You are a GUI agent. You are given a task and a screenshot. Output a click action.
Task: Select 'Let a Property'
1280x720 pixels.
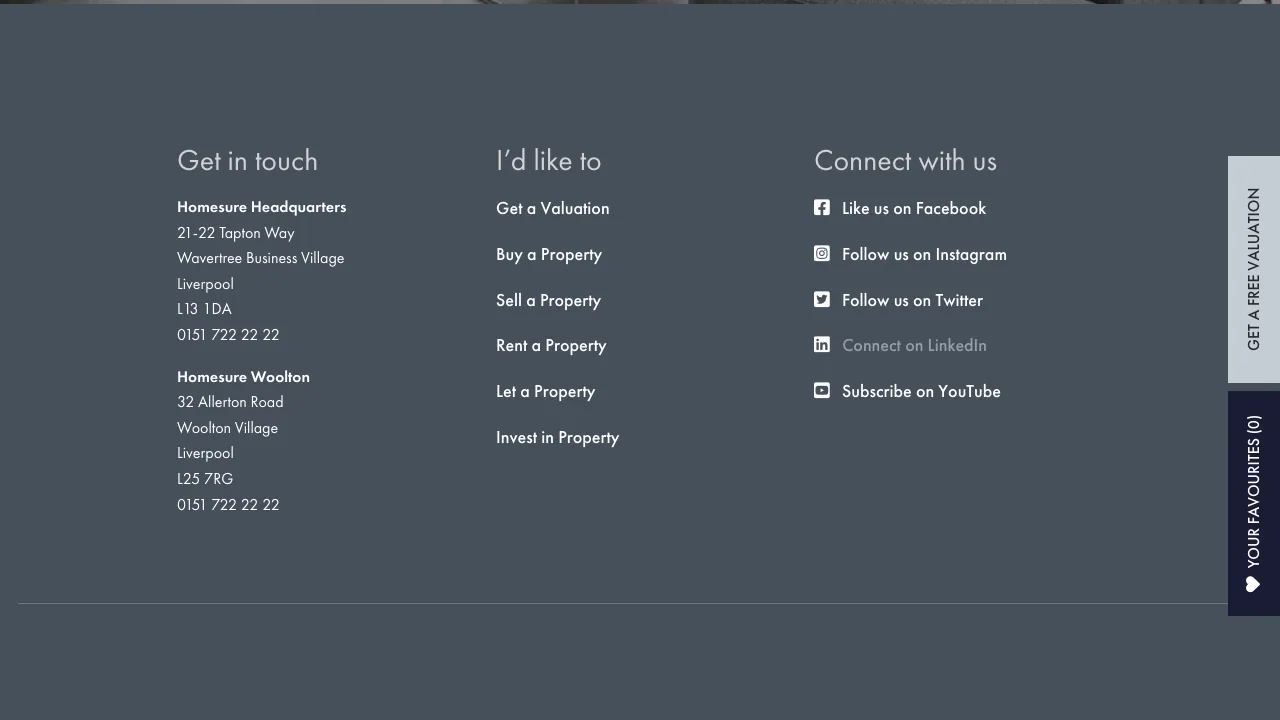pos(545,391)
